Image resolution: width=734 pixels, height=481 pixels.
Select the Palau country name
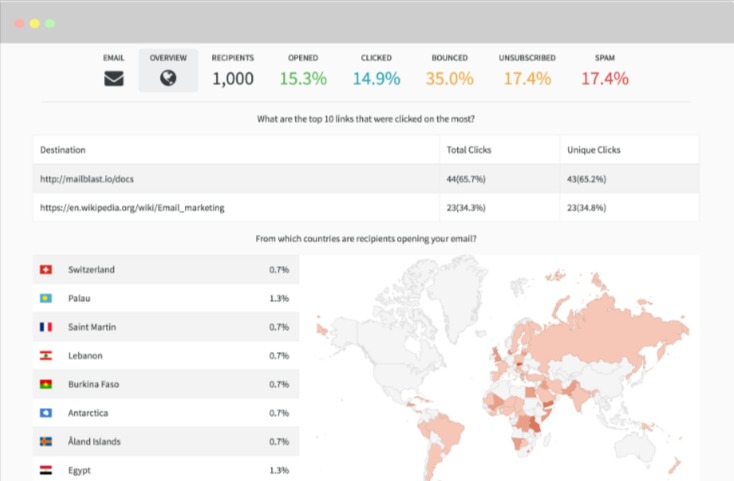(79, 298)
